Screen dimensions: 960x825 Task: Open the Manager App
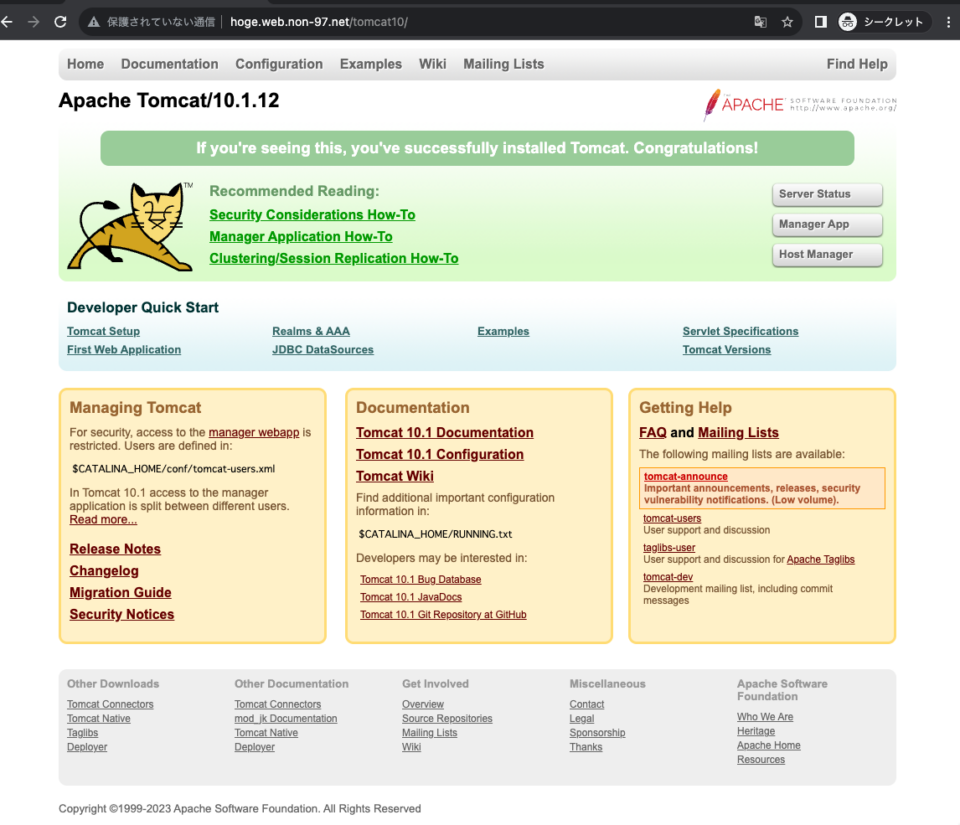click(x=827, y=224)
